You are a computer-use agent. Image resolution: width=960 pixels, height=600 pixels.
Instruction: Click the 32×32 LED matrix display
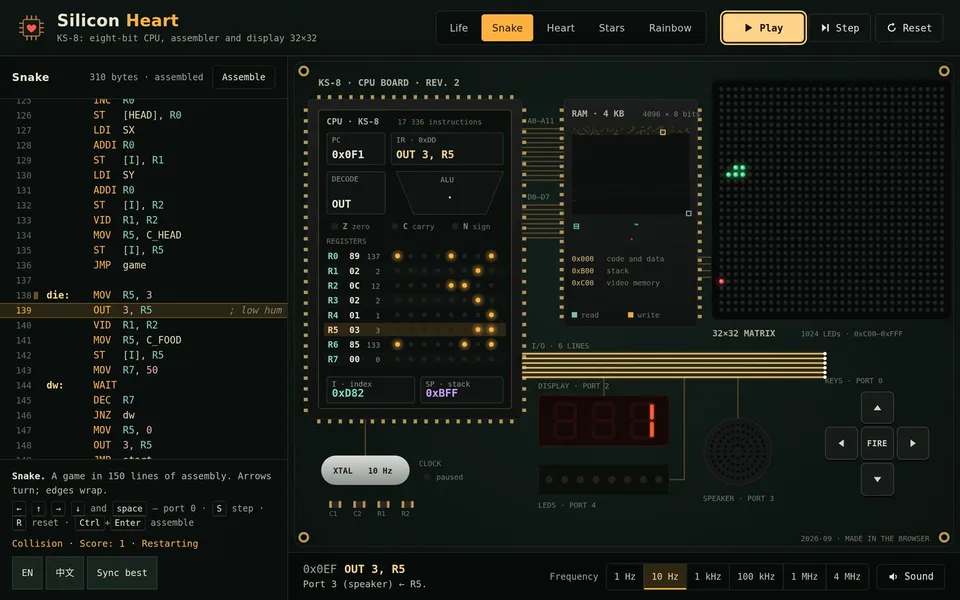pos(831,200)
